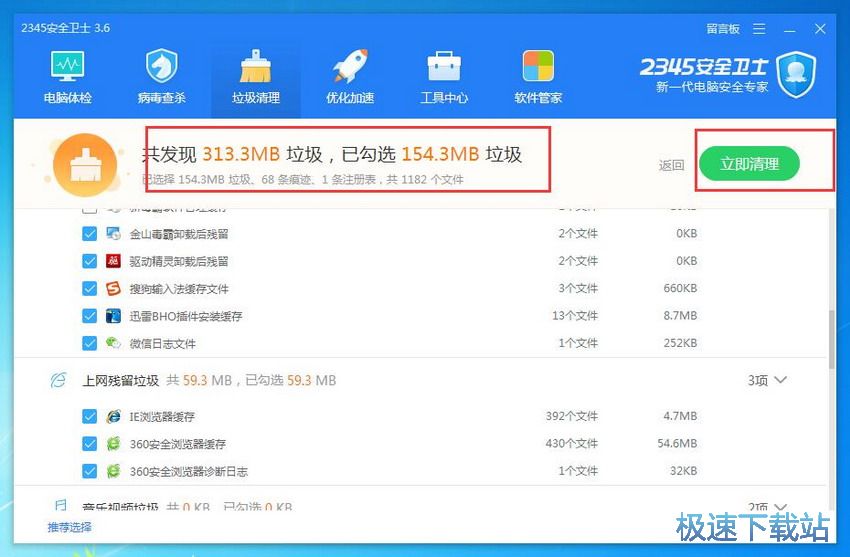850x557 pixels.
Task: Click the 搜狗输入法缓存文件 icon
Action: pos(113,288)
